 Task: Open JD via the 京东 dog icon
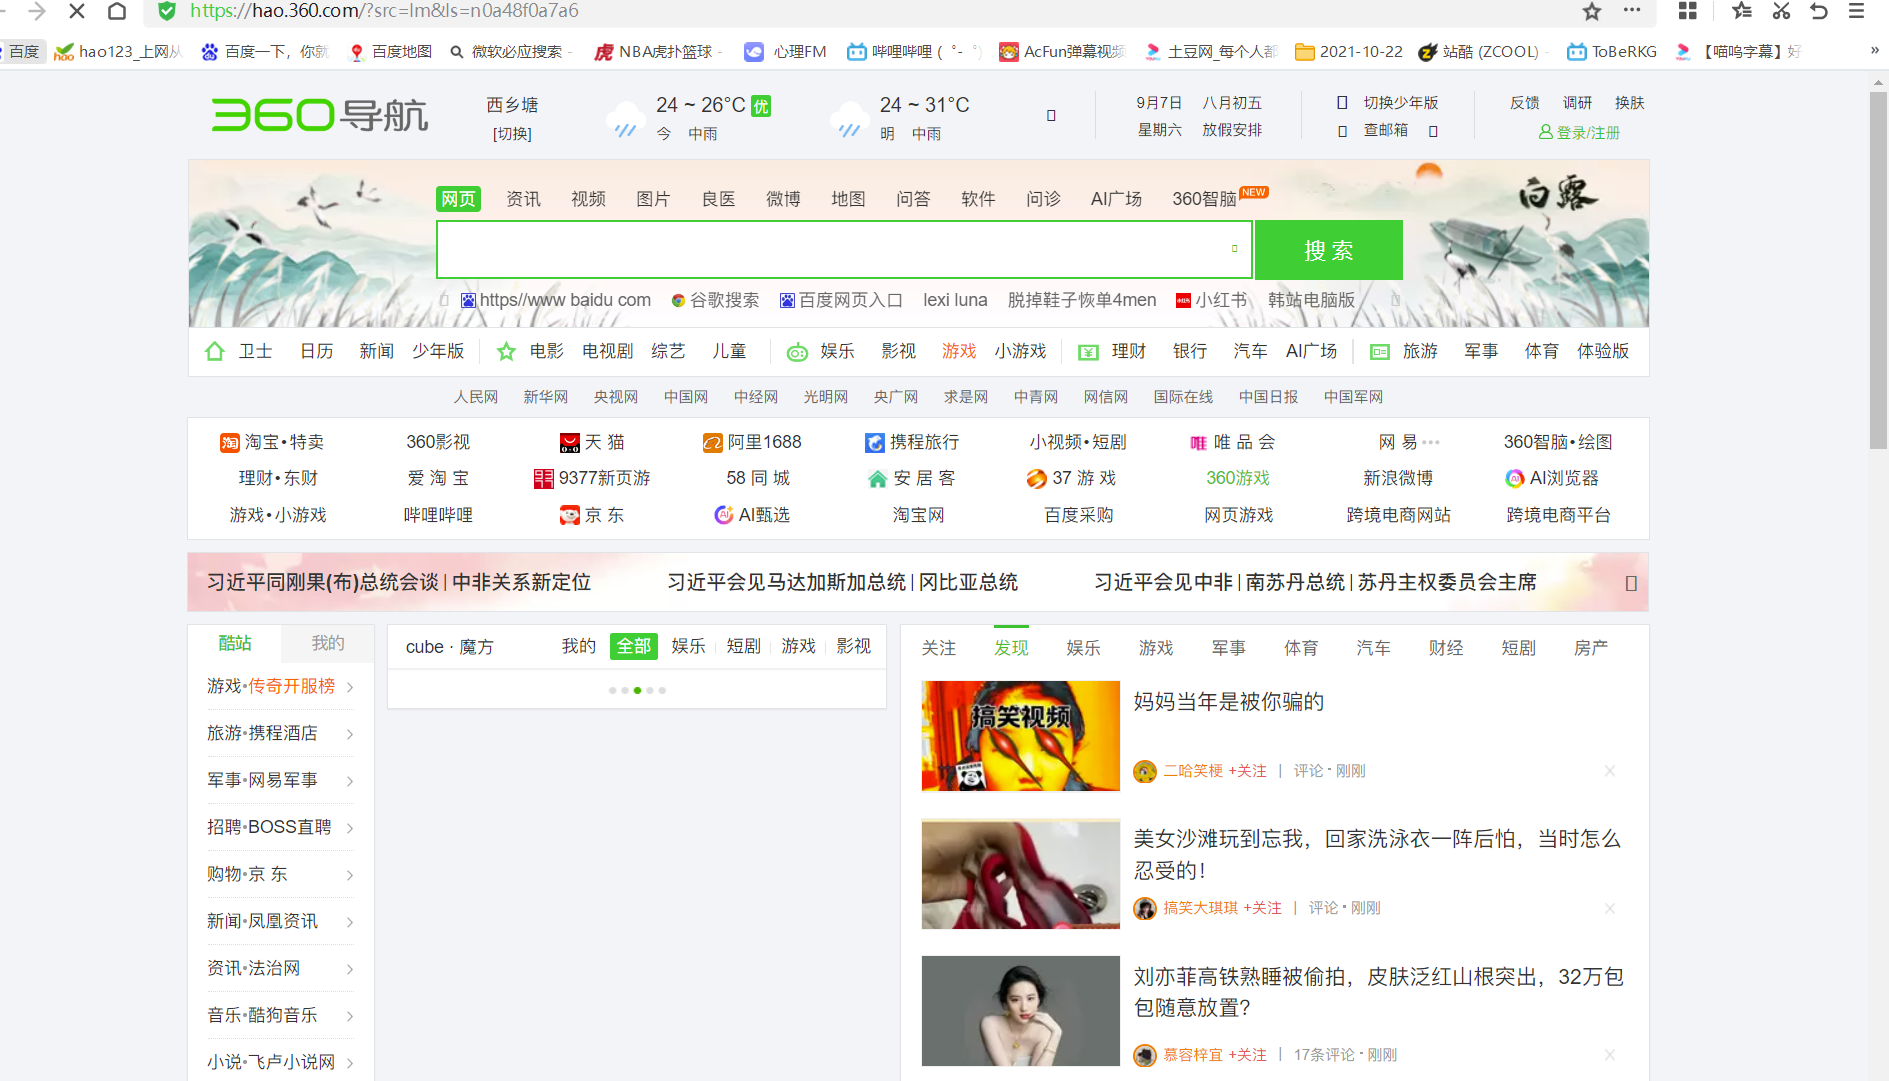[x=568, y=515]
